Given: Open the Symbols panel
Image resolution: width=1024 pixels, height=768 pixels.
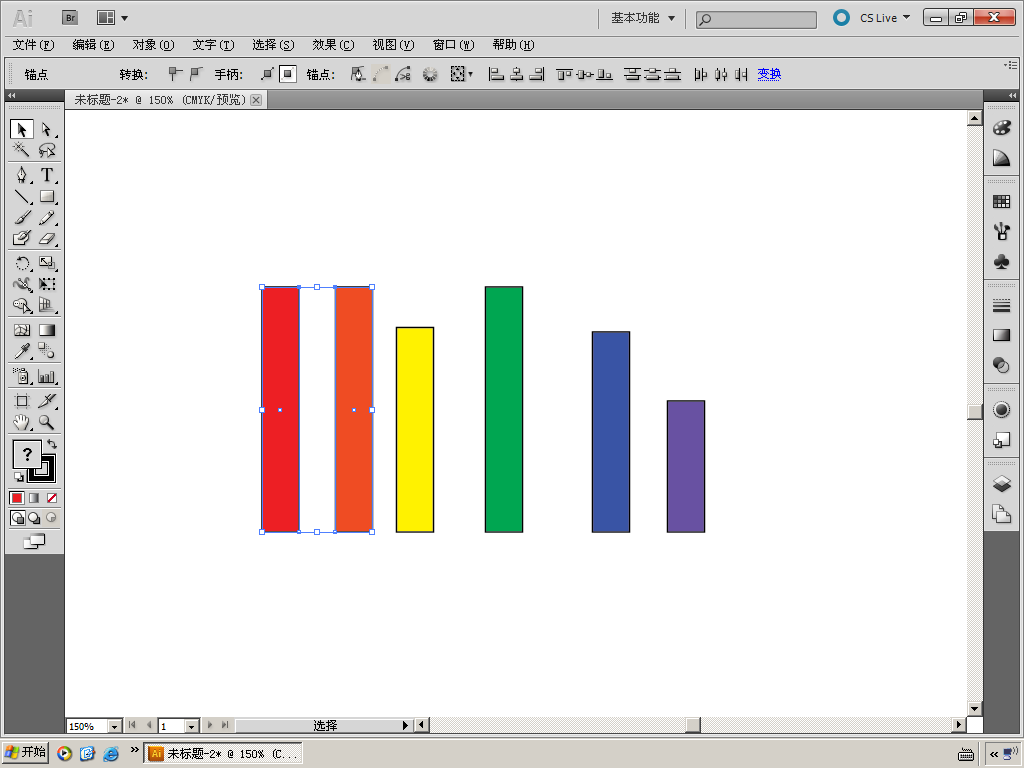Looking at the screenshot, I should click(1001, 261).
